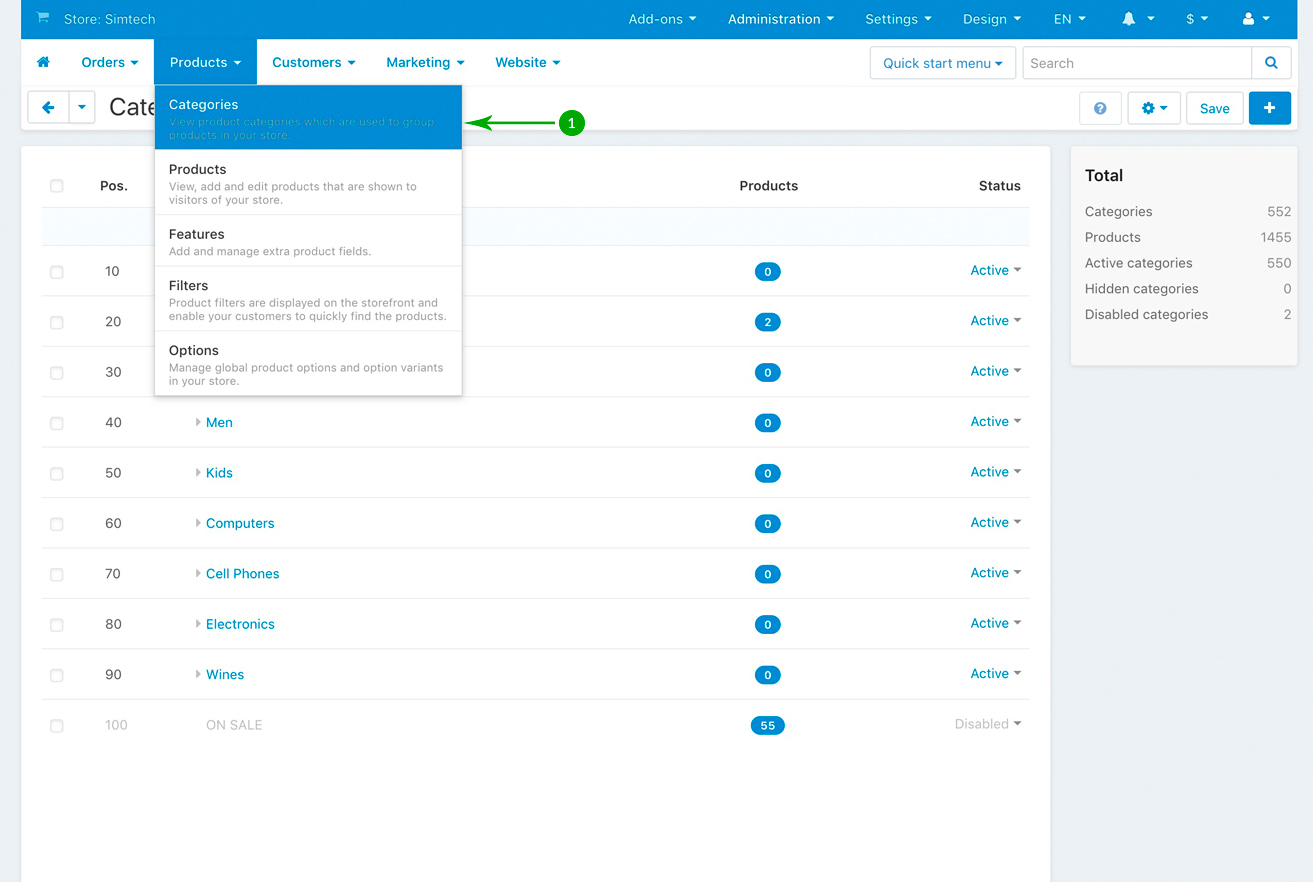
Task: Open the gear settings dropdown
Action: pyautogui.click(x=1154, y=108)
